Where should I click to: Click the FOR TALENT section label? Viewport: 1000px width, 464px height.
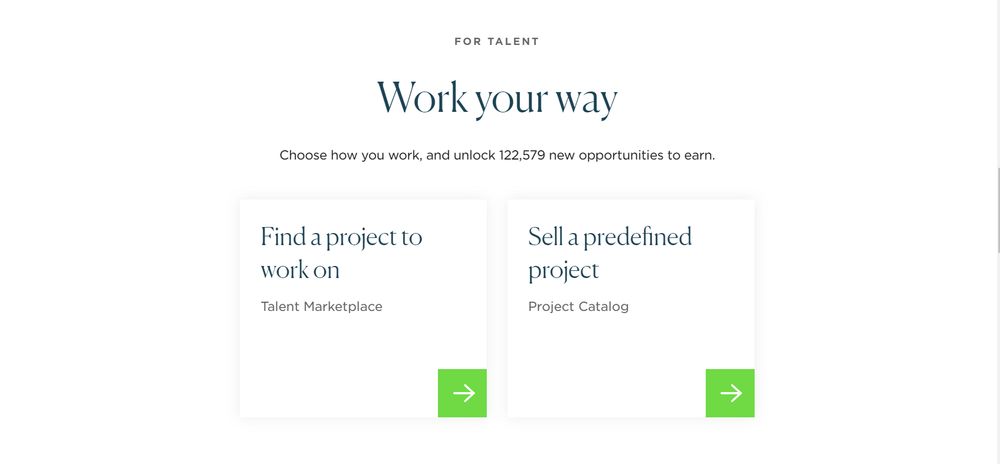[x=497, y=41]
